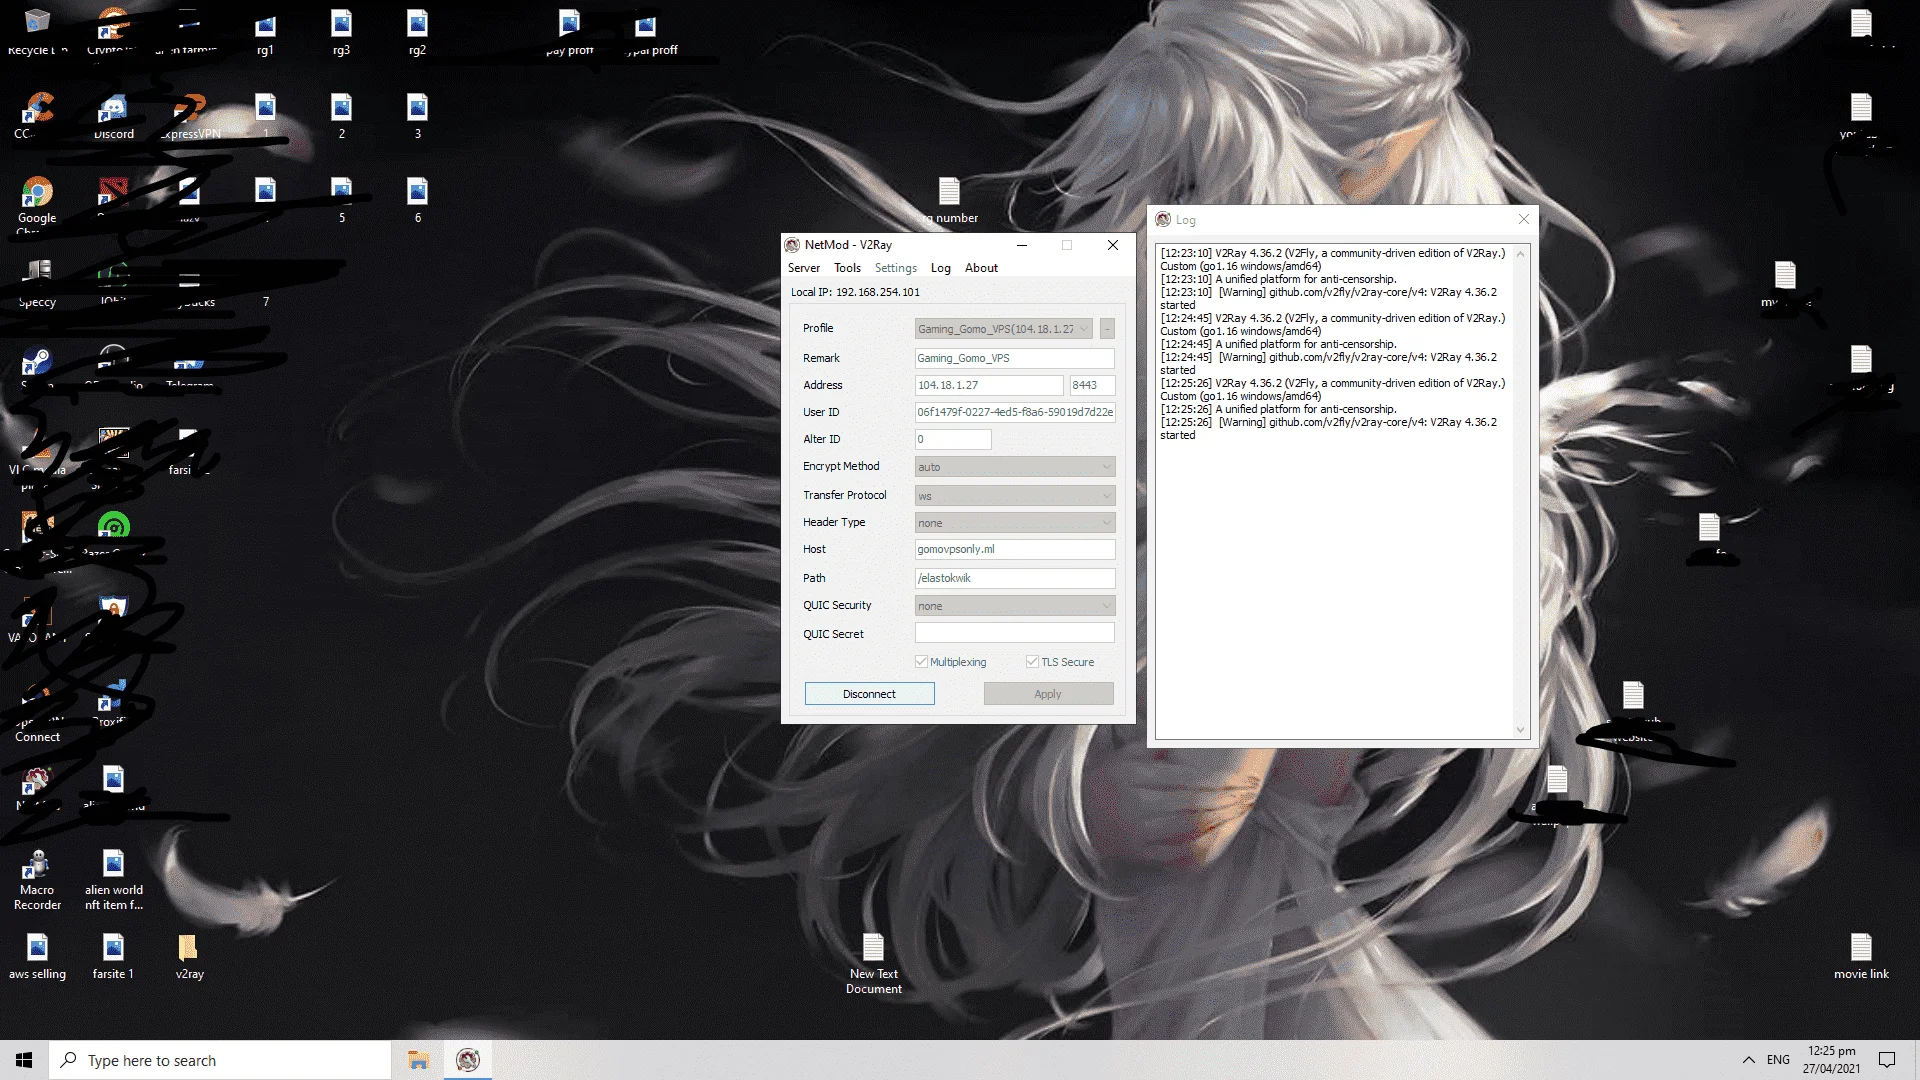Click the Log window scroll-down arrow
Image resolution: width=1920 pixels, height=1080 pixels.
(x=1520, y=730)
